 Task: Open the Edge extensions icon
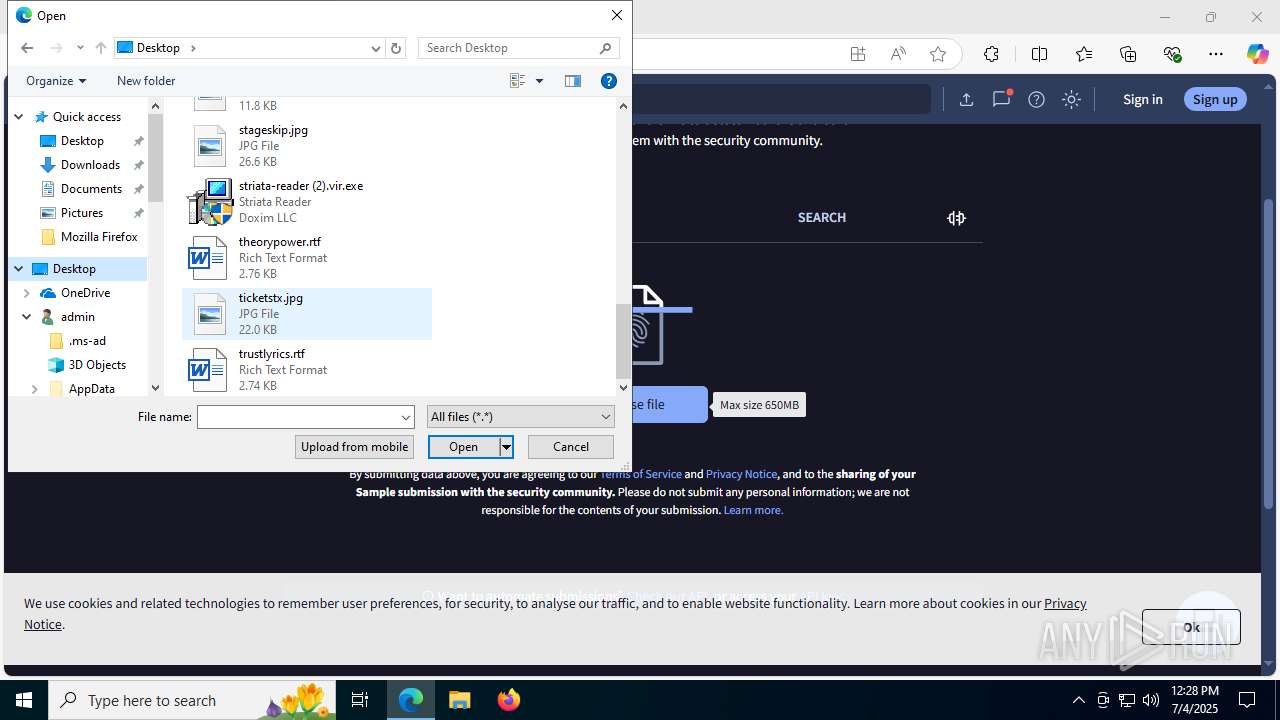click(991, 54)
